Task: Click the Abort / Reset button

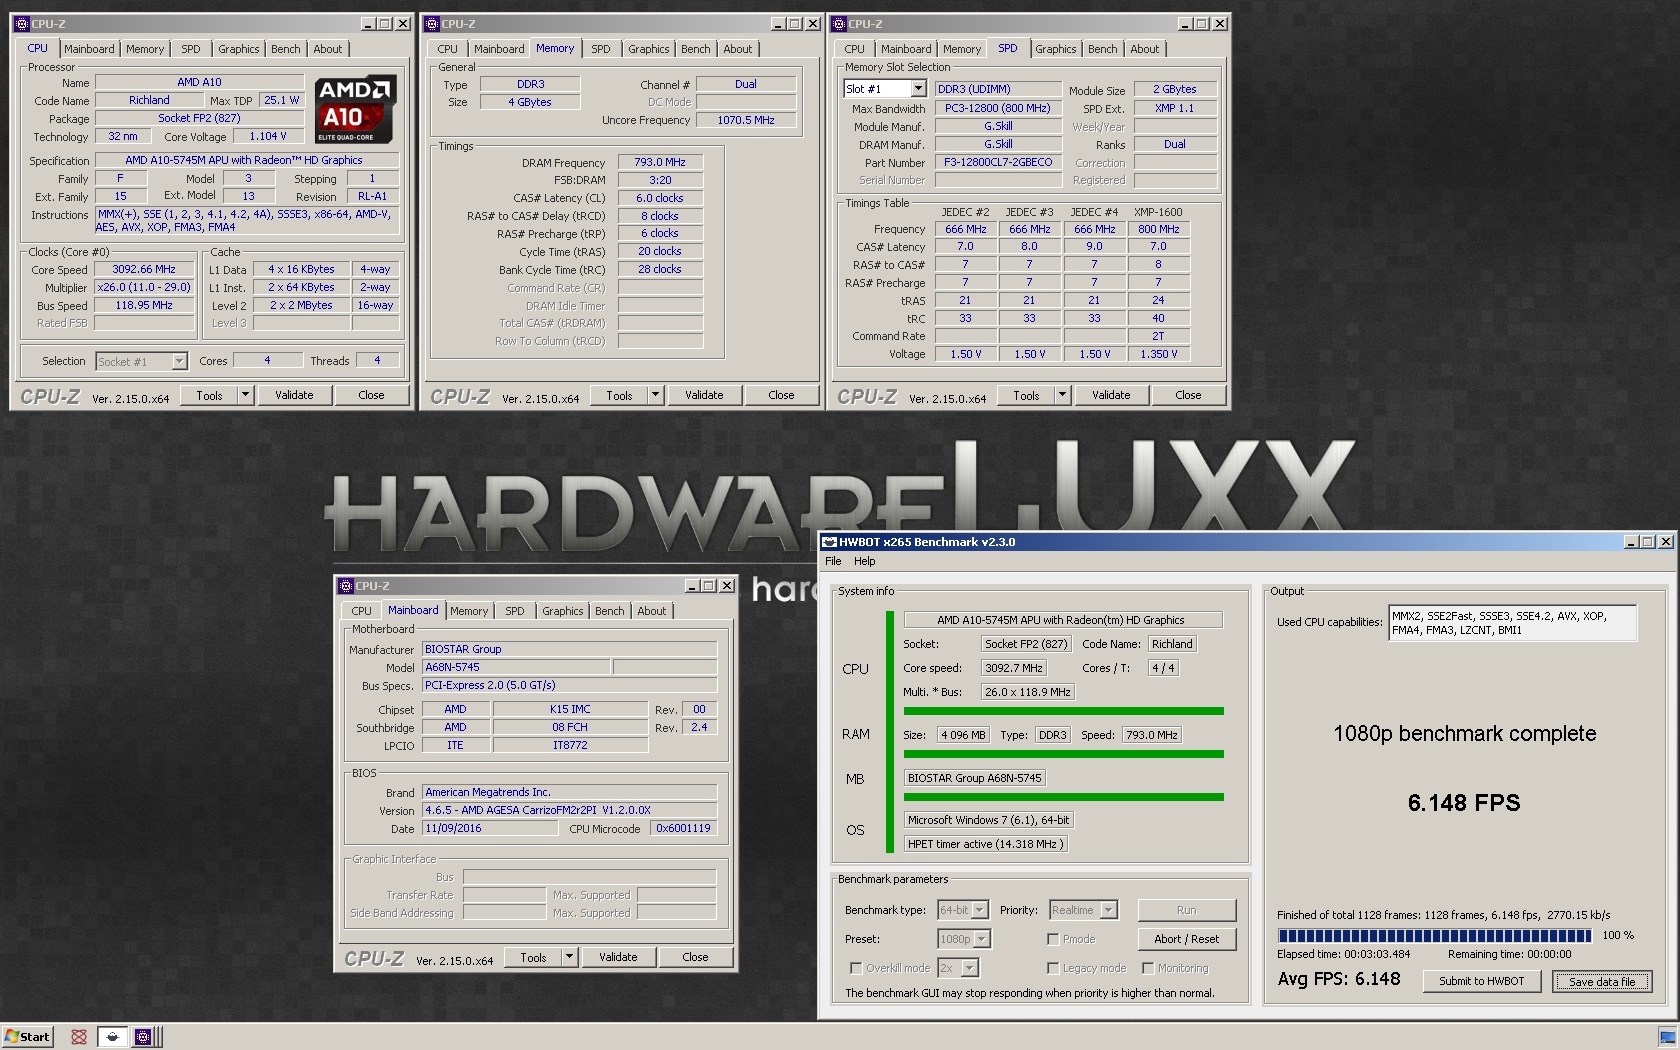Action: (1187, 939)
